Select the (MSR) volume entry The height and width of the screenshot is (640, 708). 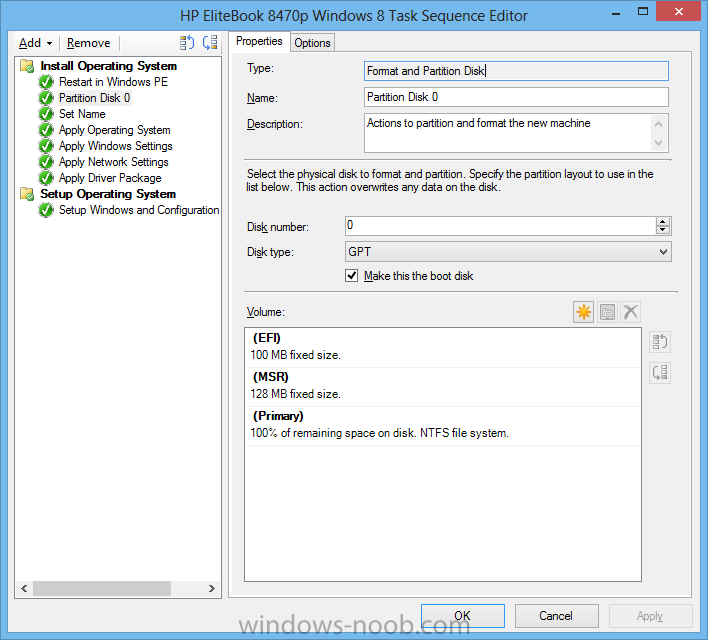coord(443,387)
